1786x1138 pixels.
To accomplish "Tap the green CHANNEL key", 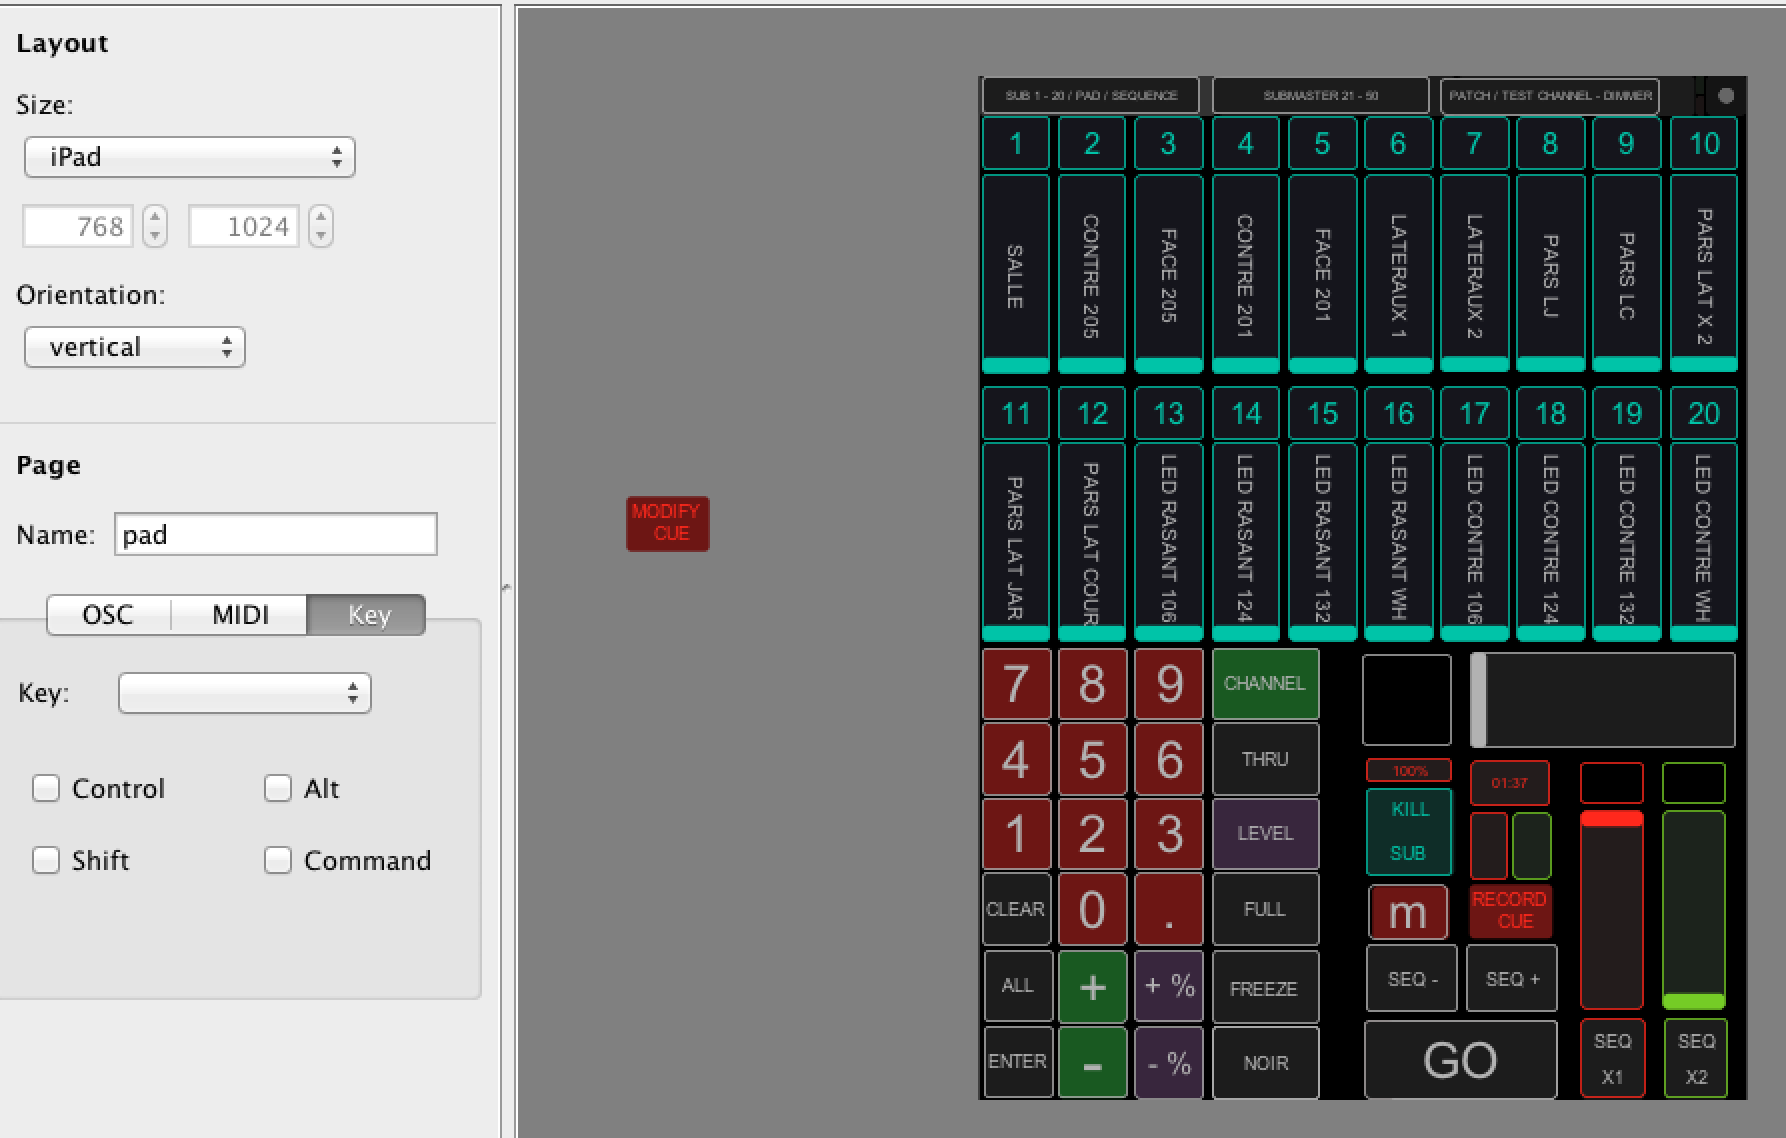I will click(1265, 684).
